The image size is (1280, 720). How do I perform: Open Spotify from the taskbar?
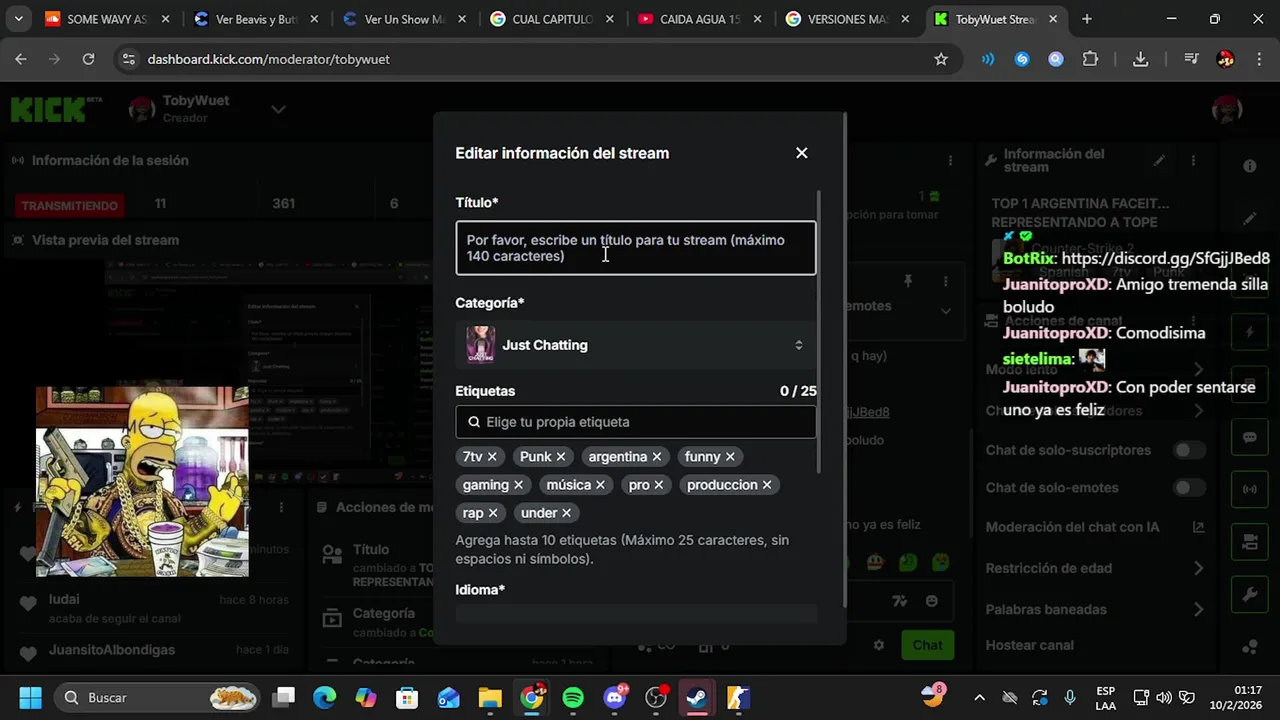573,698
